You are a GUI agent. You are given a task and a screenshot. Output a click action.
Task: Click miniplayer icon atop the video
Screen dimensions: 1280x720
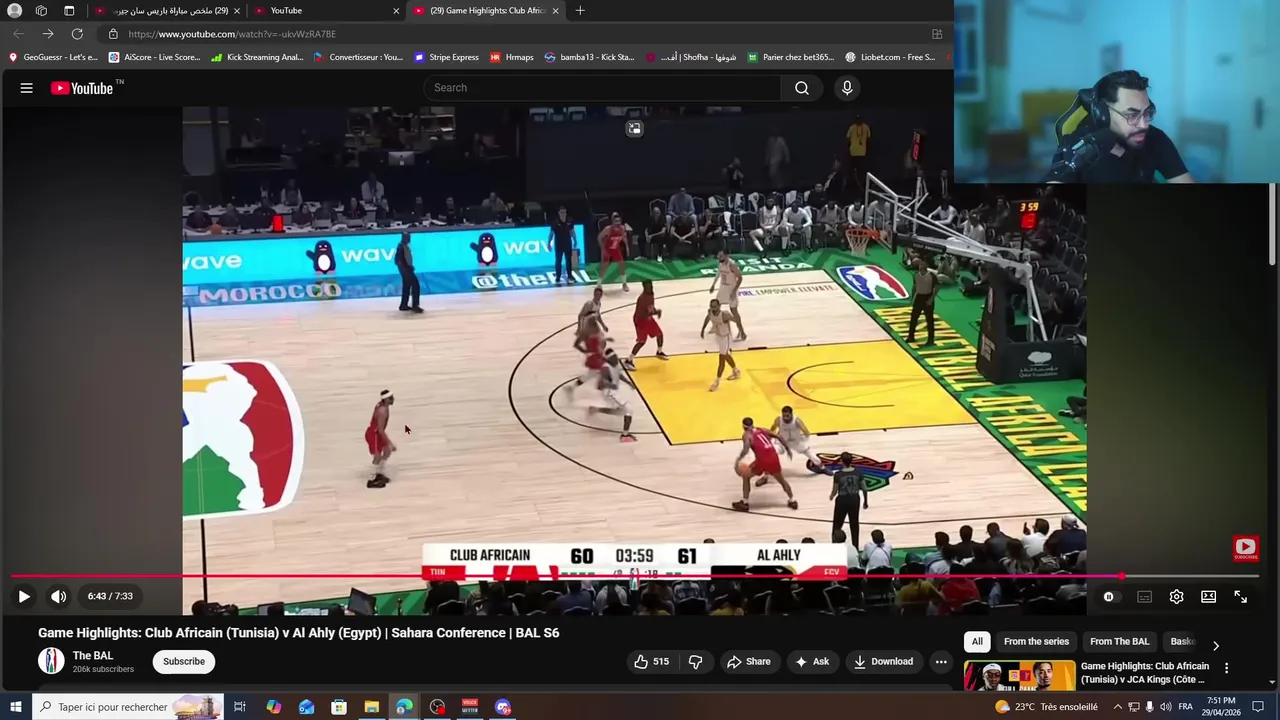tap(634, 129)
